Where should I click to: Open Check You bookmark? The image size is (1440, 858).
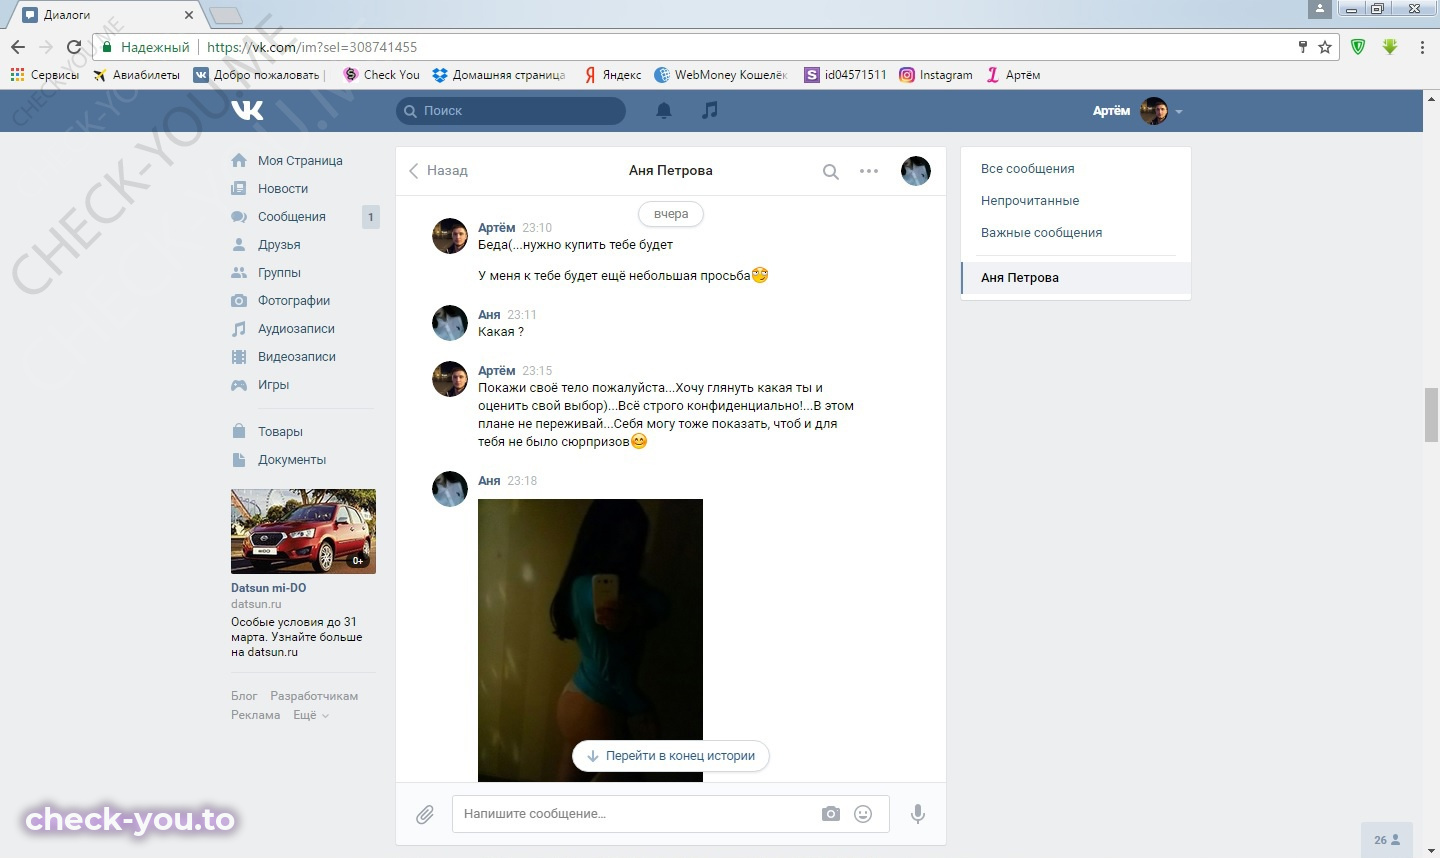click(x=381, y=75)
